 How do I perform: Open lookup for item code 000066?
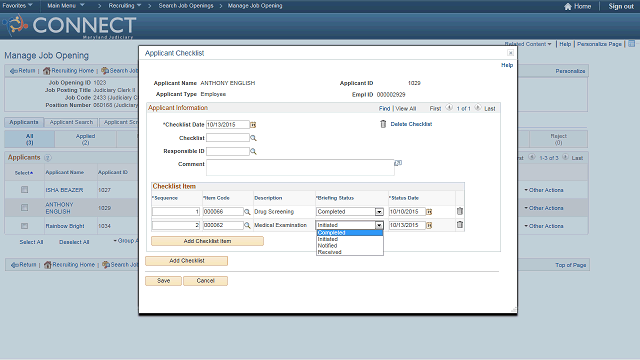(247, 212)
